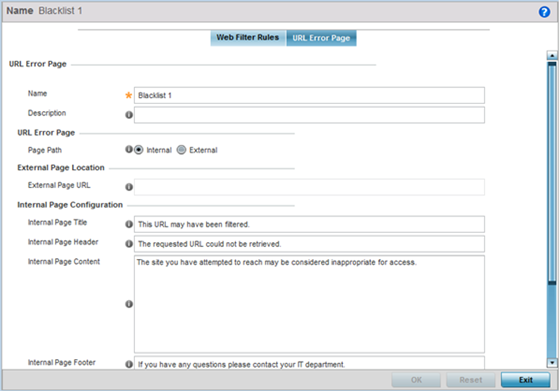Viewport: 560px width, 391px height.
Task: Focus the Description input field
Action: (x=309, y=115)
